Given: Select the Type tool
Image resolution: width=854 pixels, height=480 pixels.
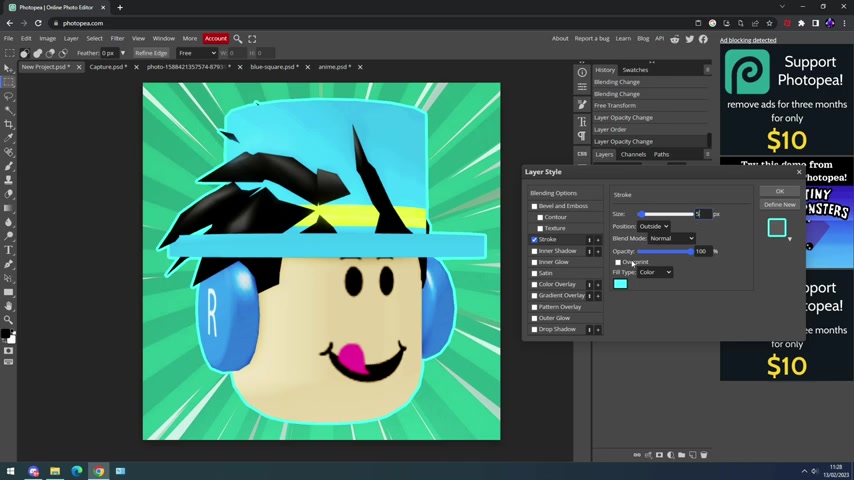Looking at the screenshot, I should (x=9, y=250).
